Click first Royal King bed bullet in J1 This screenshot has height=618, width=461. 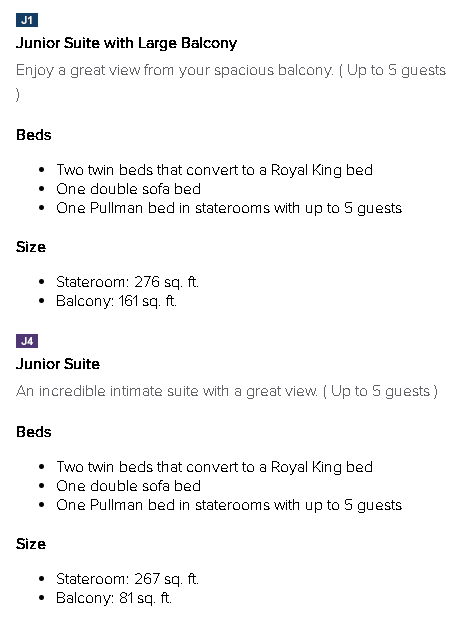click(214, 170)
